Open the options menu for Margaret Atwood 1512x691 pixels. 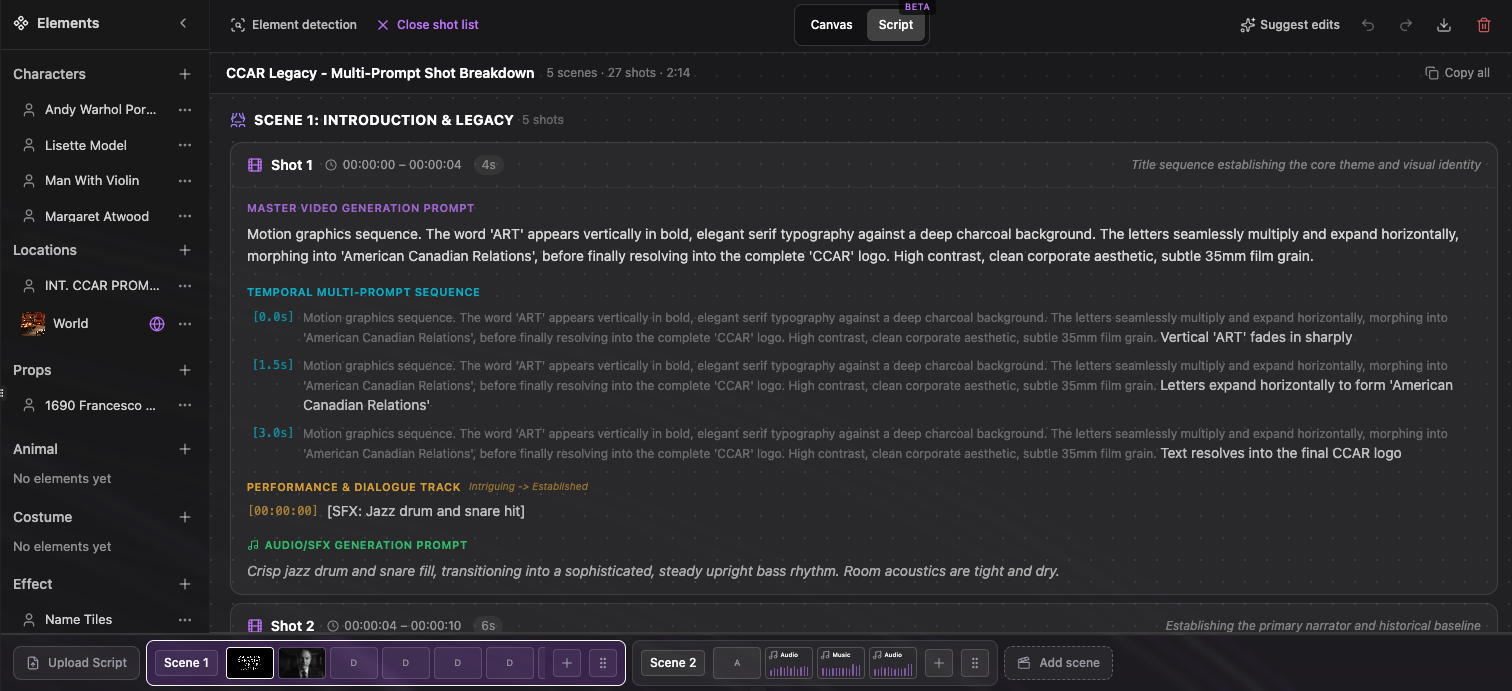coord(184,216)
